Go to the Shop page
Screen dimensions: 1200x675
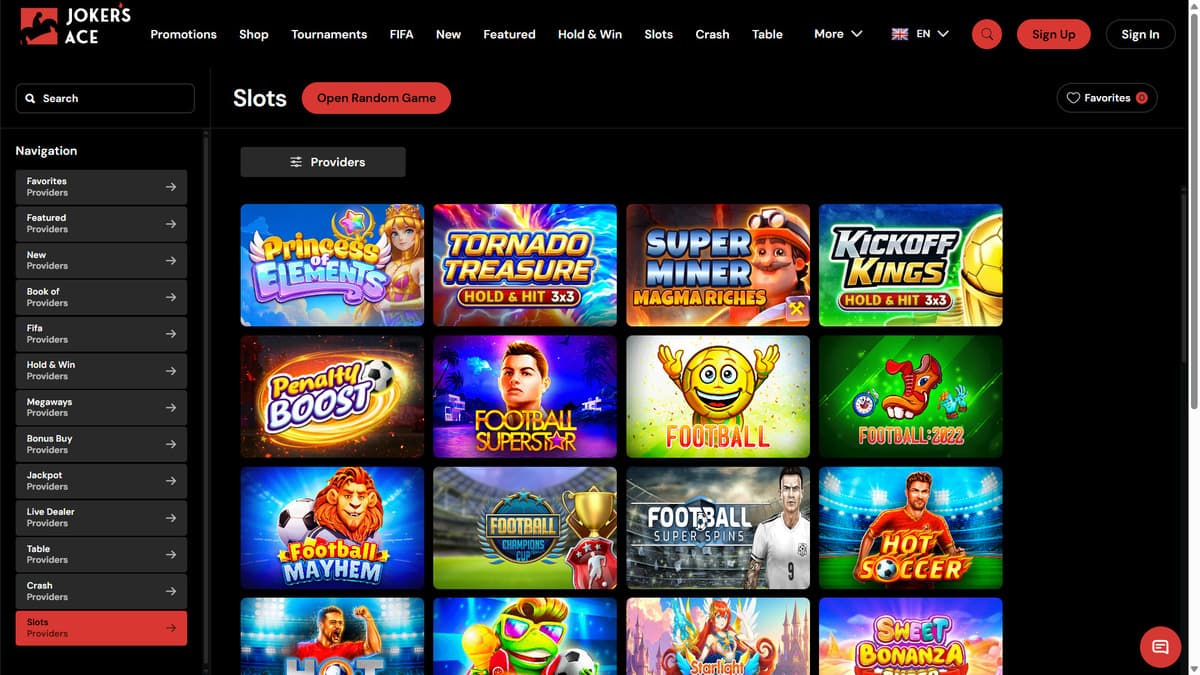pos(254,34)
